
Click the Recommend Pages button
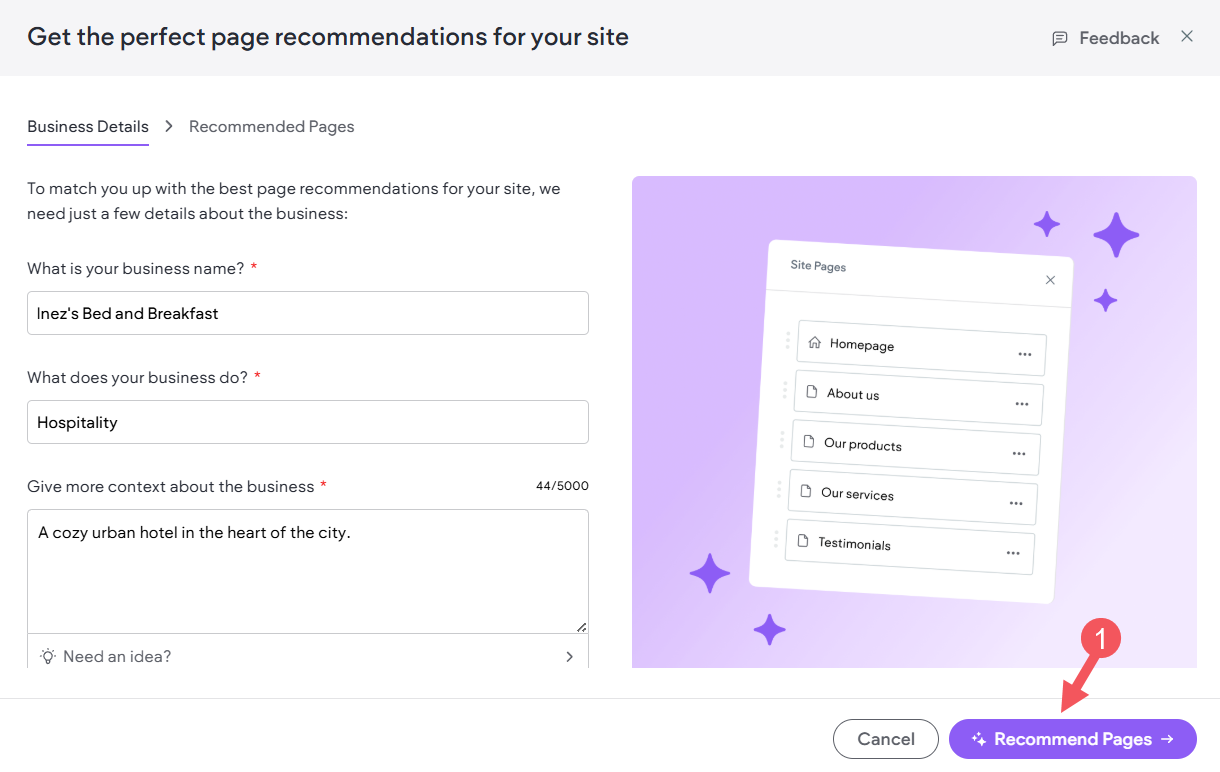coord(1072,740)
